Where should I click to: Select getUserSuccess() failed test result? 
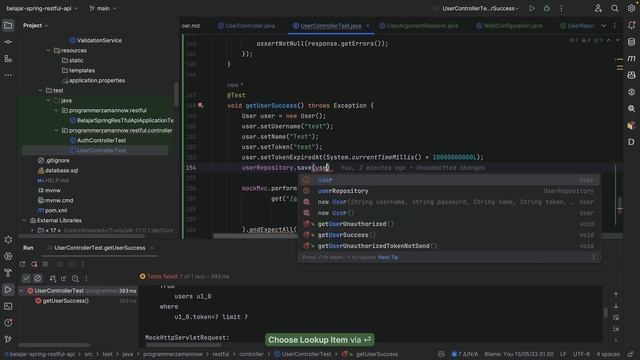click(62, 301)
